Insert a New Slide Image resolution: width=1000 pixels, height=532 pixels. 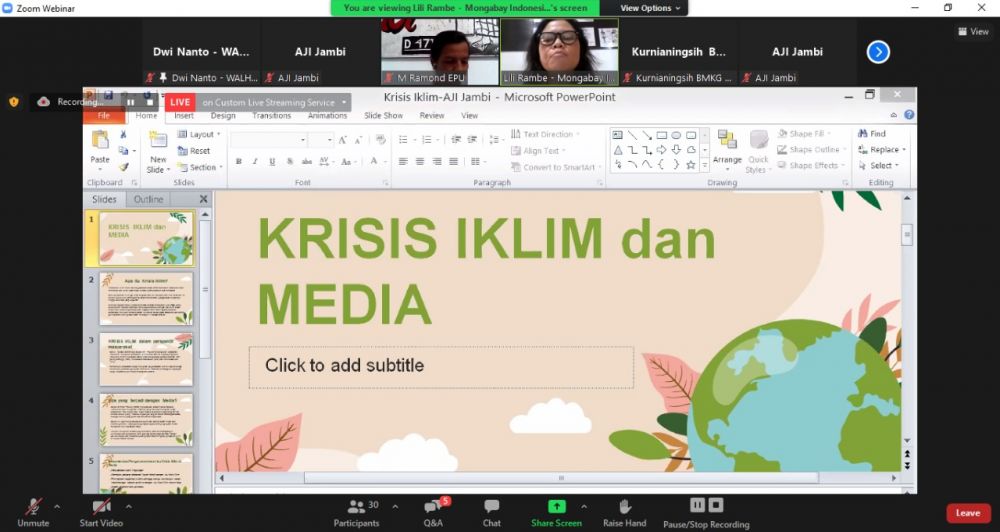tap(158, 150)
